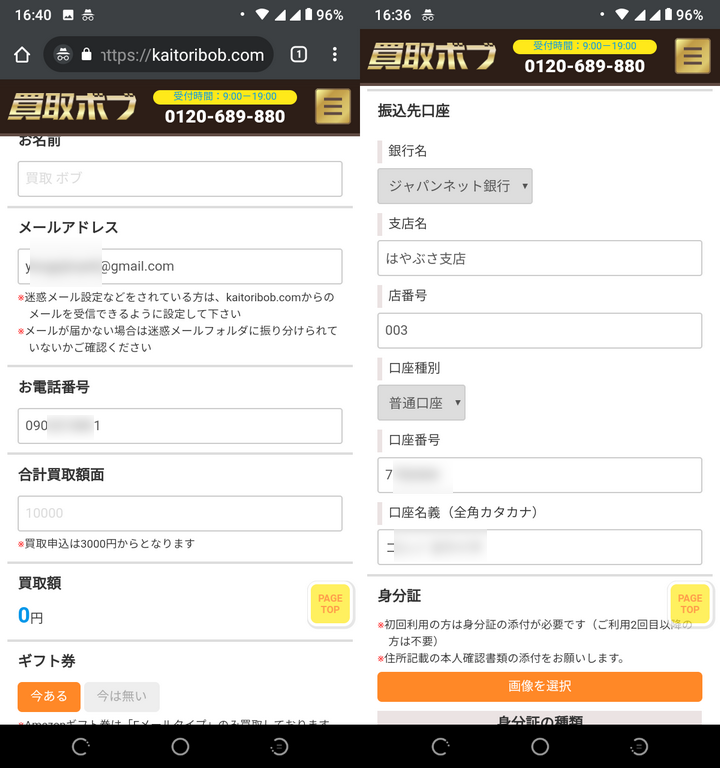Screen dimensions: 720x768
Task: Open the 銀行名 ジャパンネット銀行 dropdown
Action: click(455, 186)
